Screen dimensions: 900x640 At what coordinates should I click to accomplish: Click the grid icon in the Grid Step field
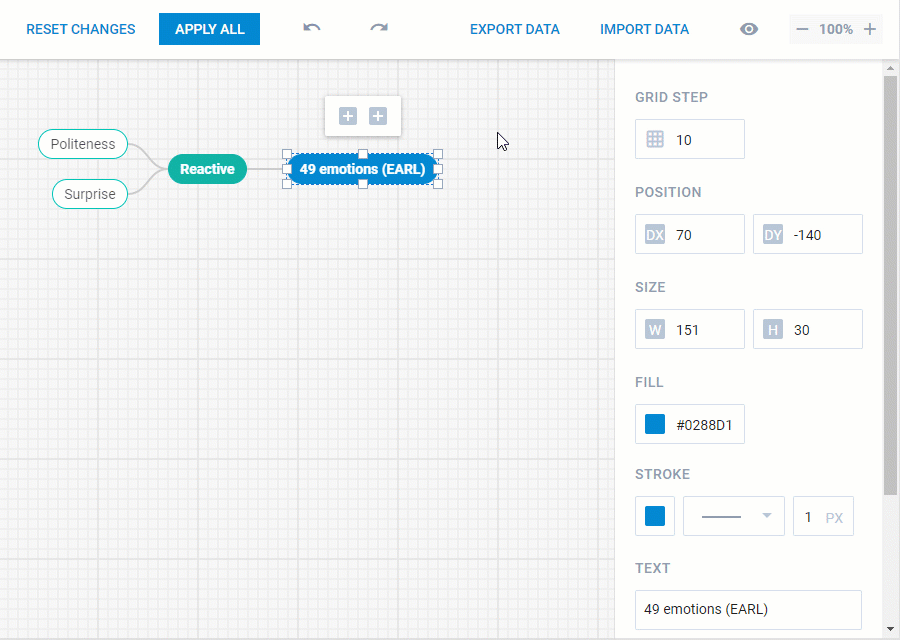[x=655, y=139]
